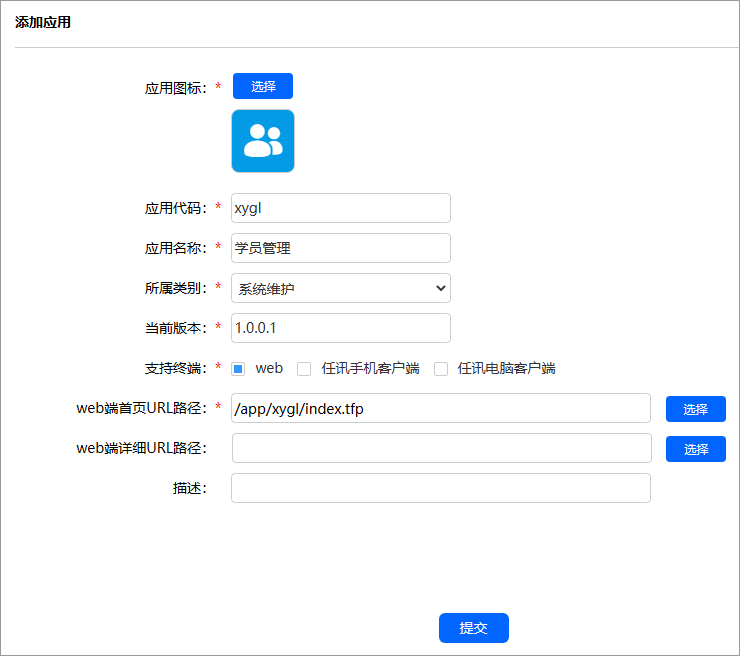Viewport: 740px width, 656px height.
Task: Open the 所属类别 dropdown showing 系统维护
Action: (x=340, y=288)
